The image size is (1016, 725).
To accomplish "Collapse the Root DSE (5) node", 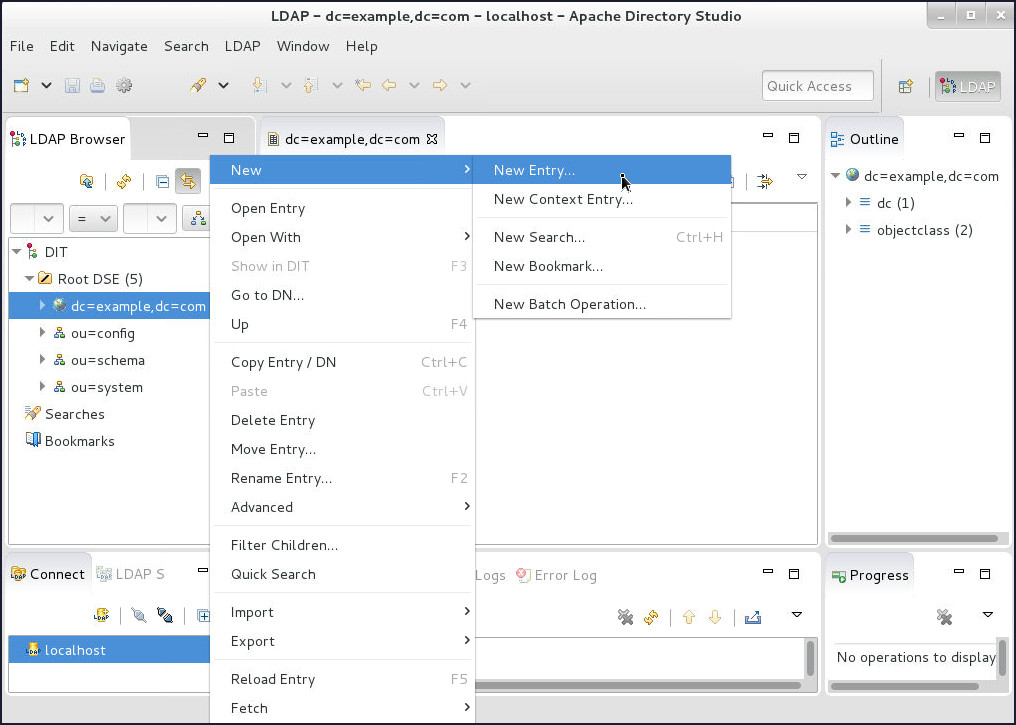I will (x=29, y=279).
